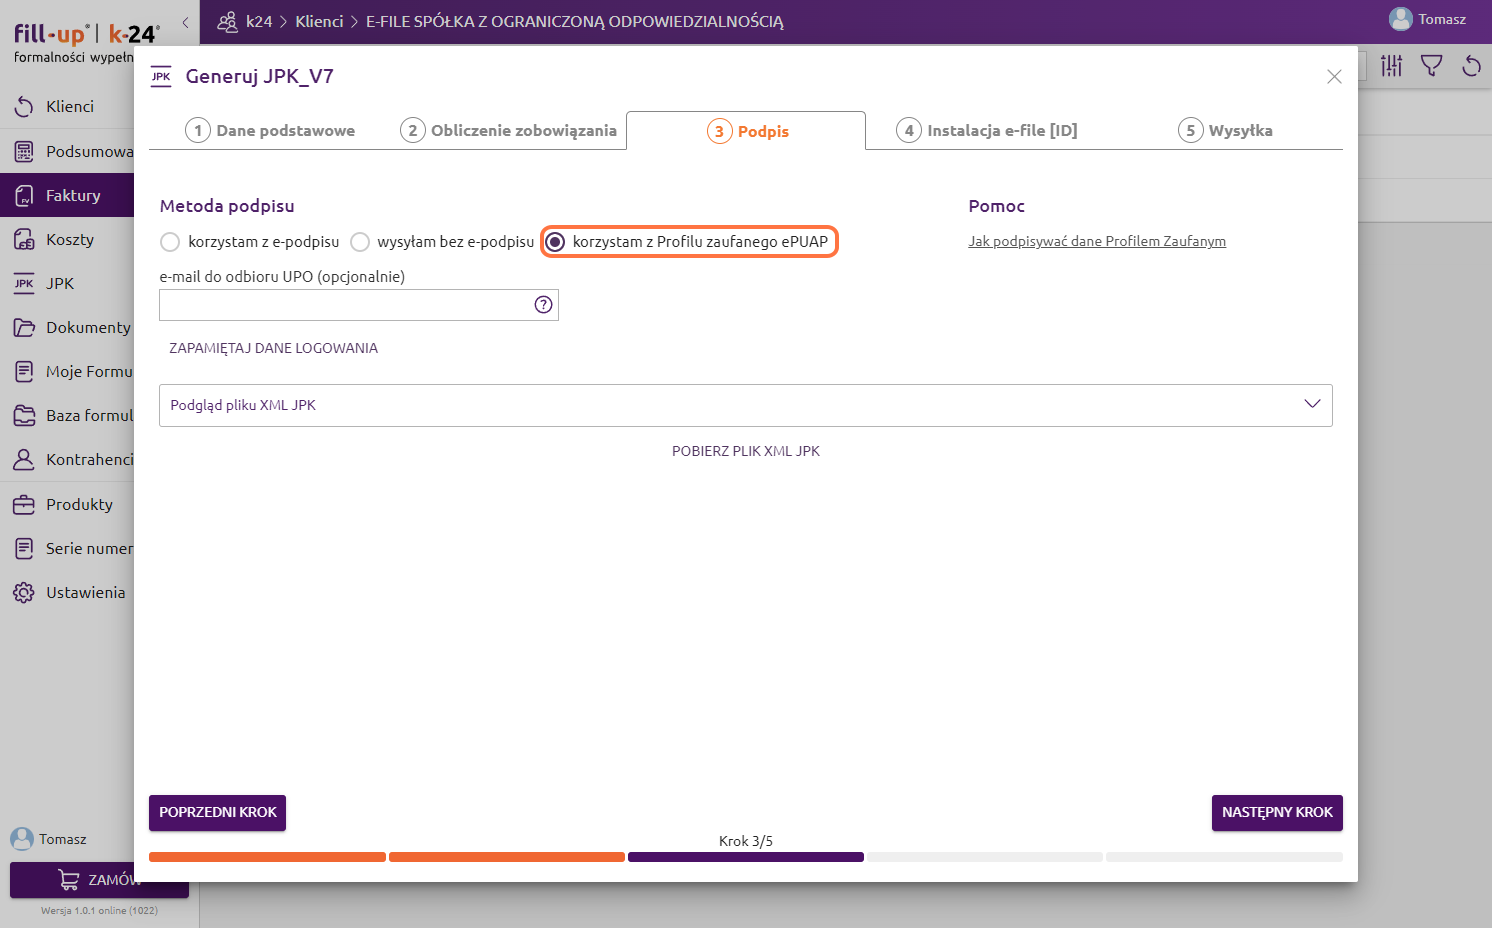Go to 'Obliczenie zobowiązania' step tab
This screenshot has width=1492, height=928.
[509, 131]
